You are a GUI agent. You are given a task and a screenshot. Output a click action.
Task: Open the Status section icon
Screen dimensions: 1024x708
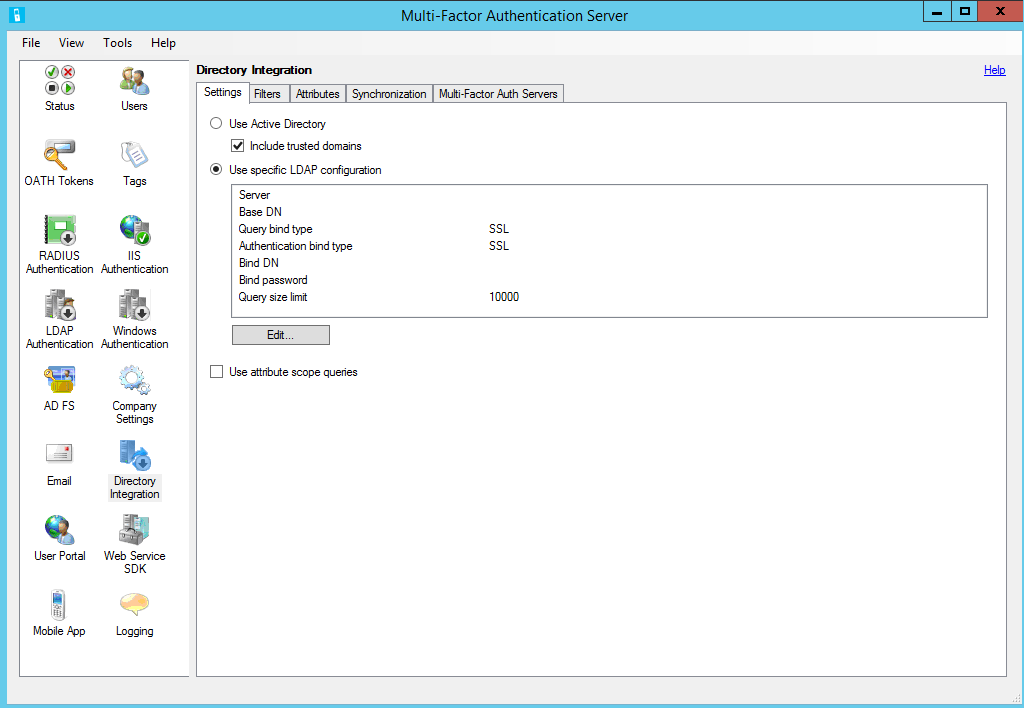(59, 80)
